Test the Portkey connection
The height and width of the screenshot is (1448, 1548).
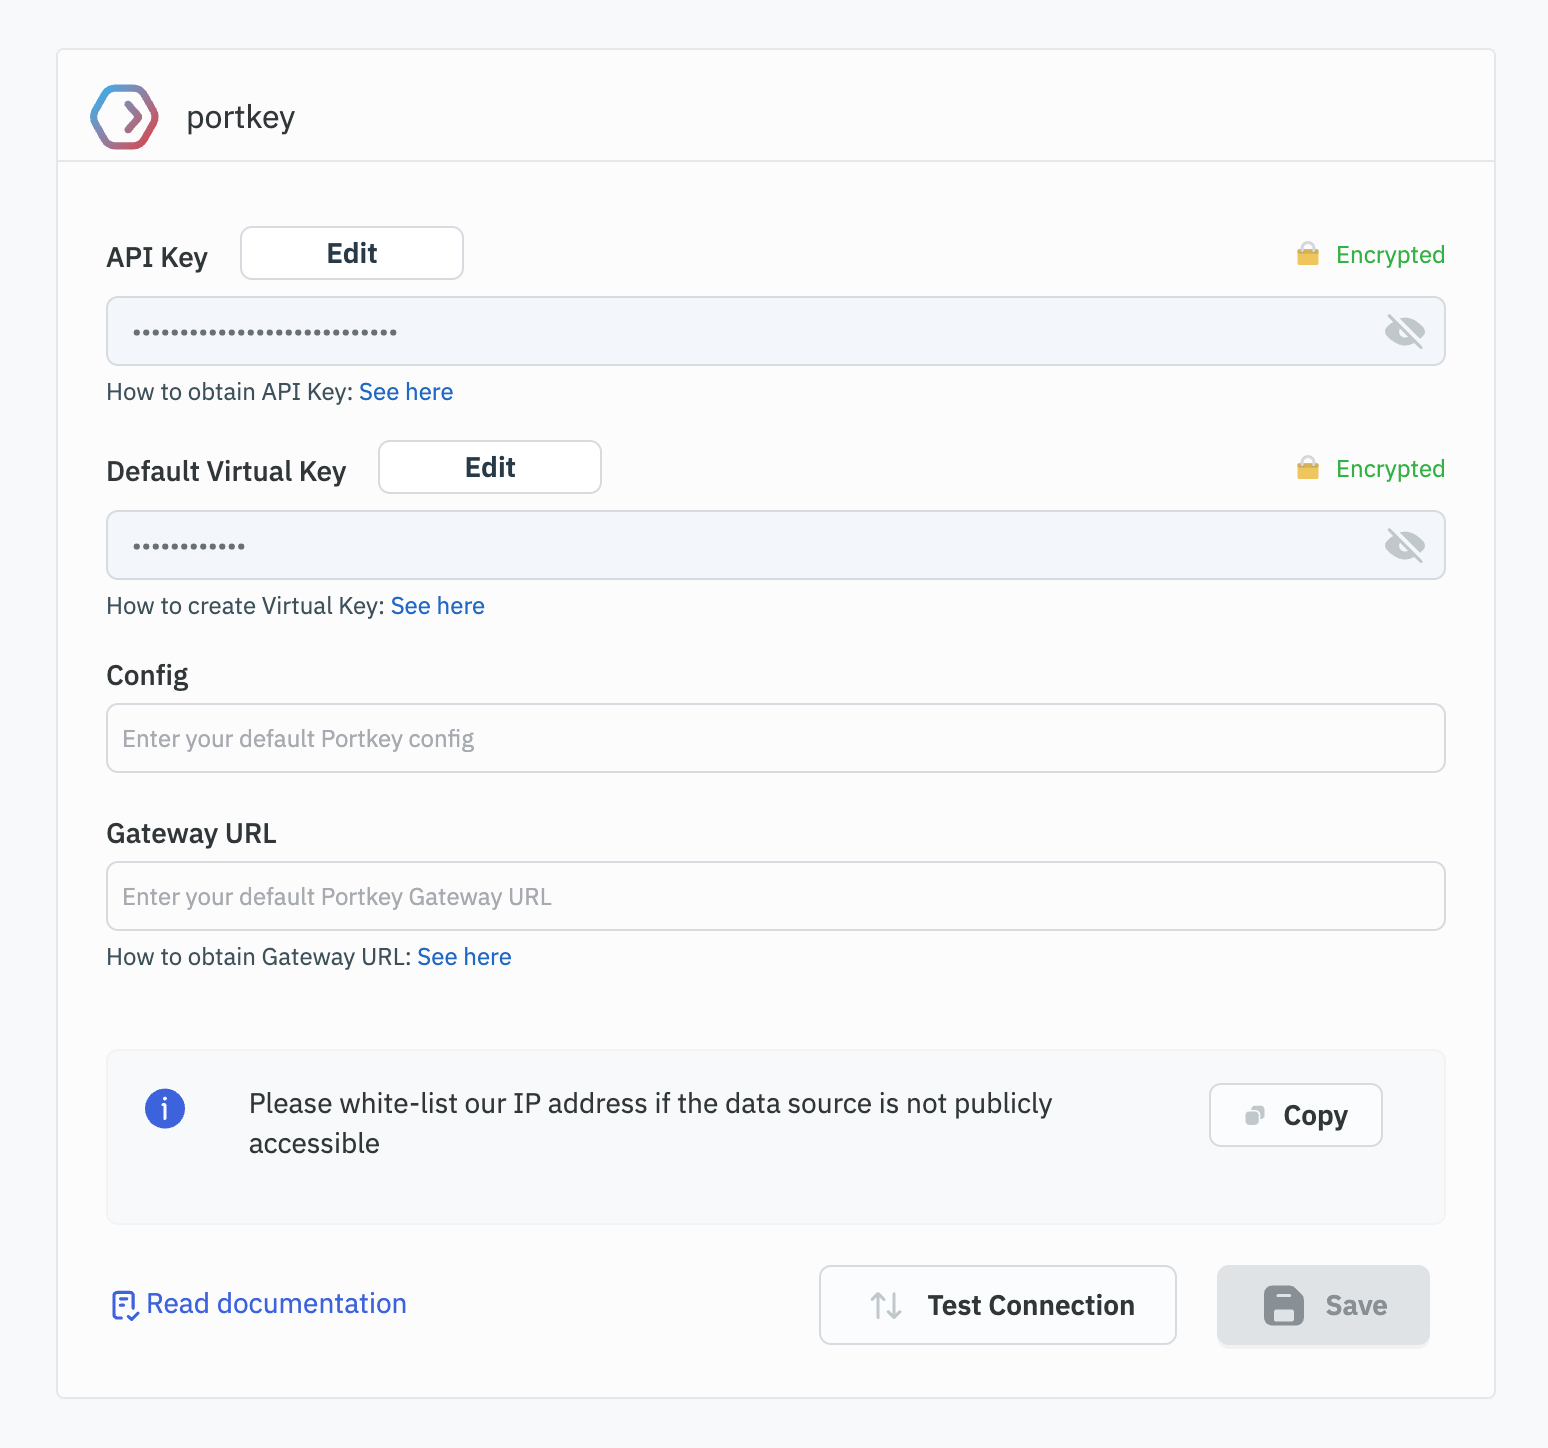coord(998,1305)
